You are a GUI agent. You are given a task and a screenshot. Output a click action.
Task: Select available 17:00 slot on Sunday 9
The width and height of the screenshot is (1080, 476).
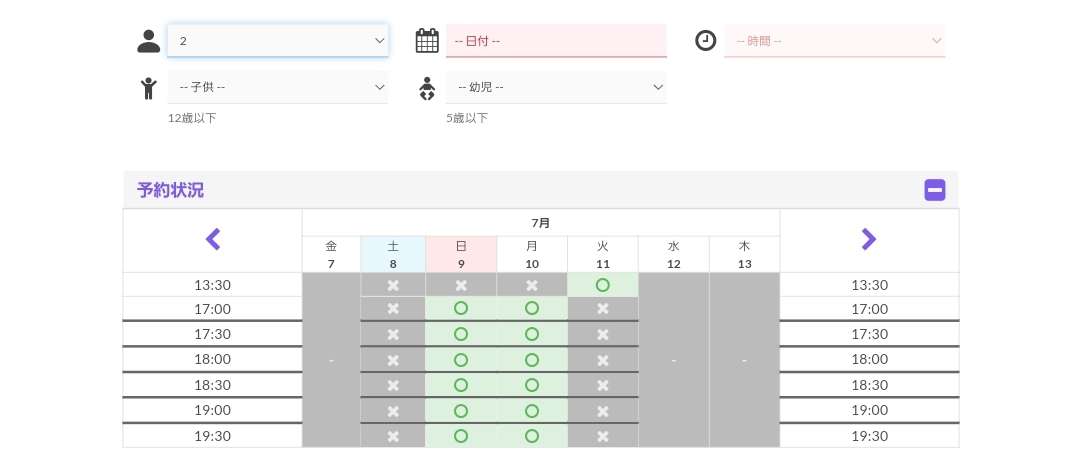(461, 309)
